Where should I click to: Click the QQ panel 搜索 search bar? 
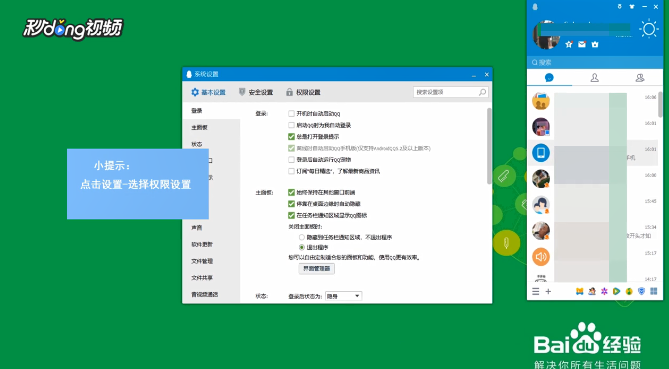(595, 62)
